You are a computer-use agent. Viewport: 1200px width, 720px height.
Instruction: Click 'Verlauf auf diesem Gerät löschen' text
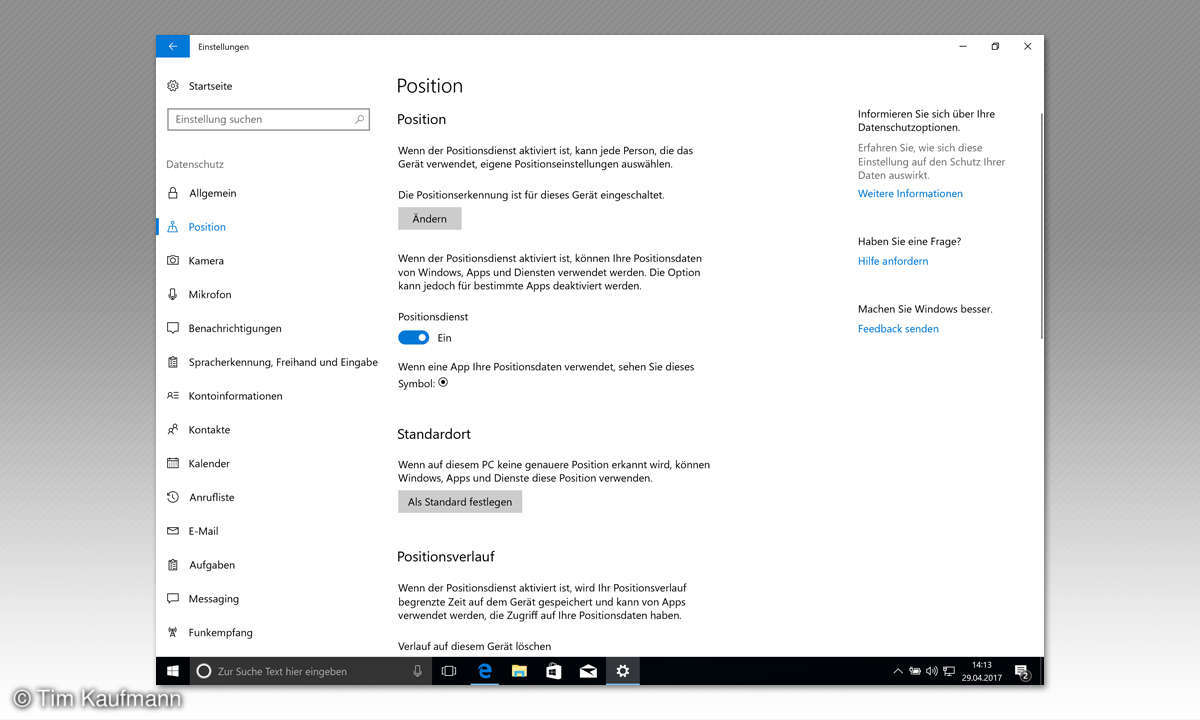click(x=474, y=646)
